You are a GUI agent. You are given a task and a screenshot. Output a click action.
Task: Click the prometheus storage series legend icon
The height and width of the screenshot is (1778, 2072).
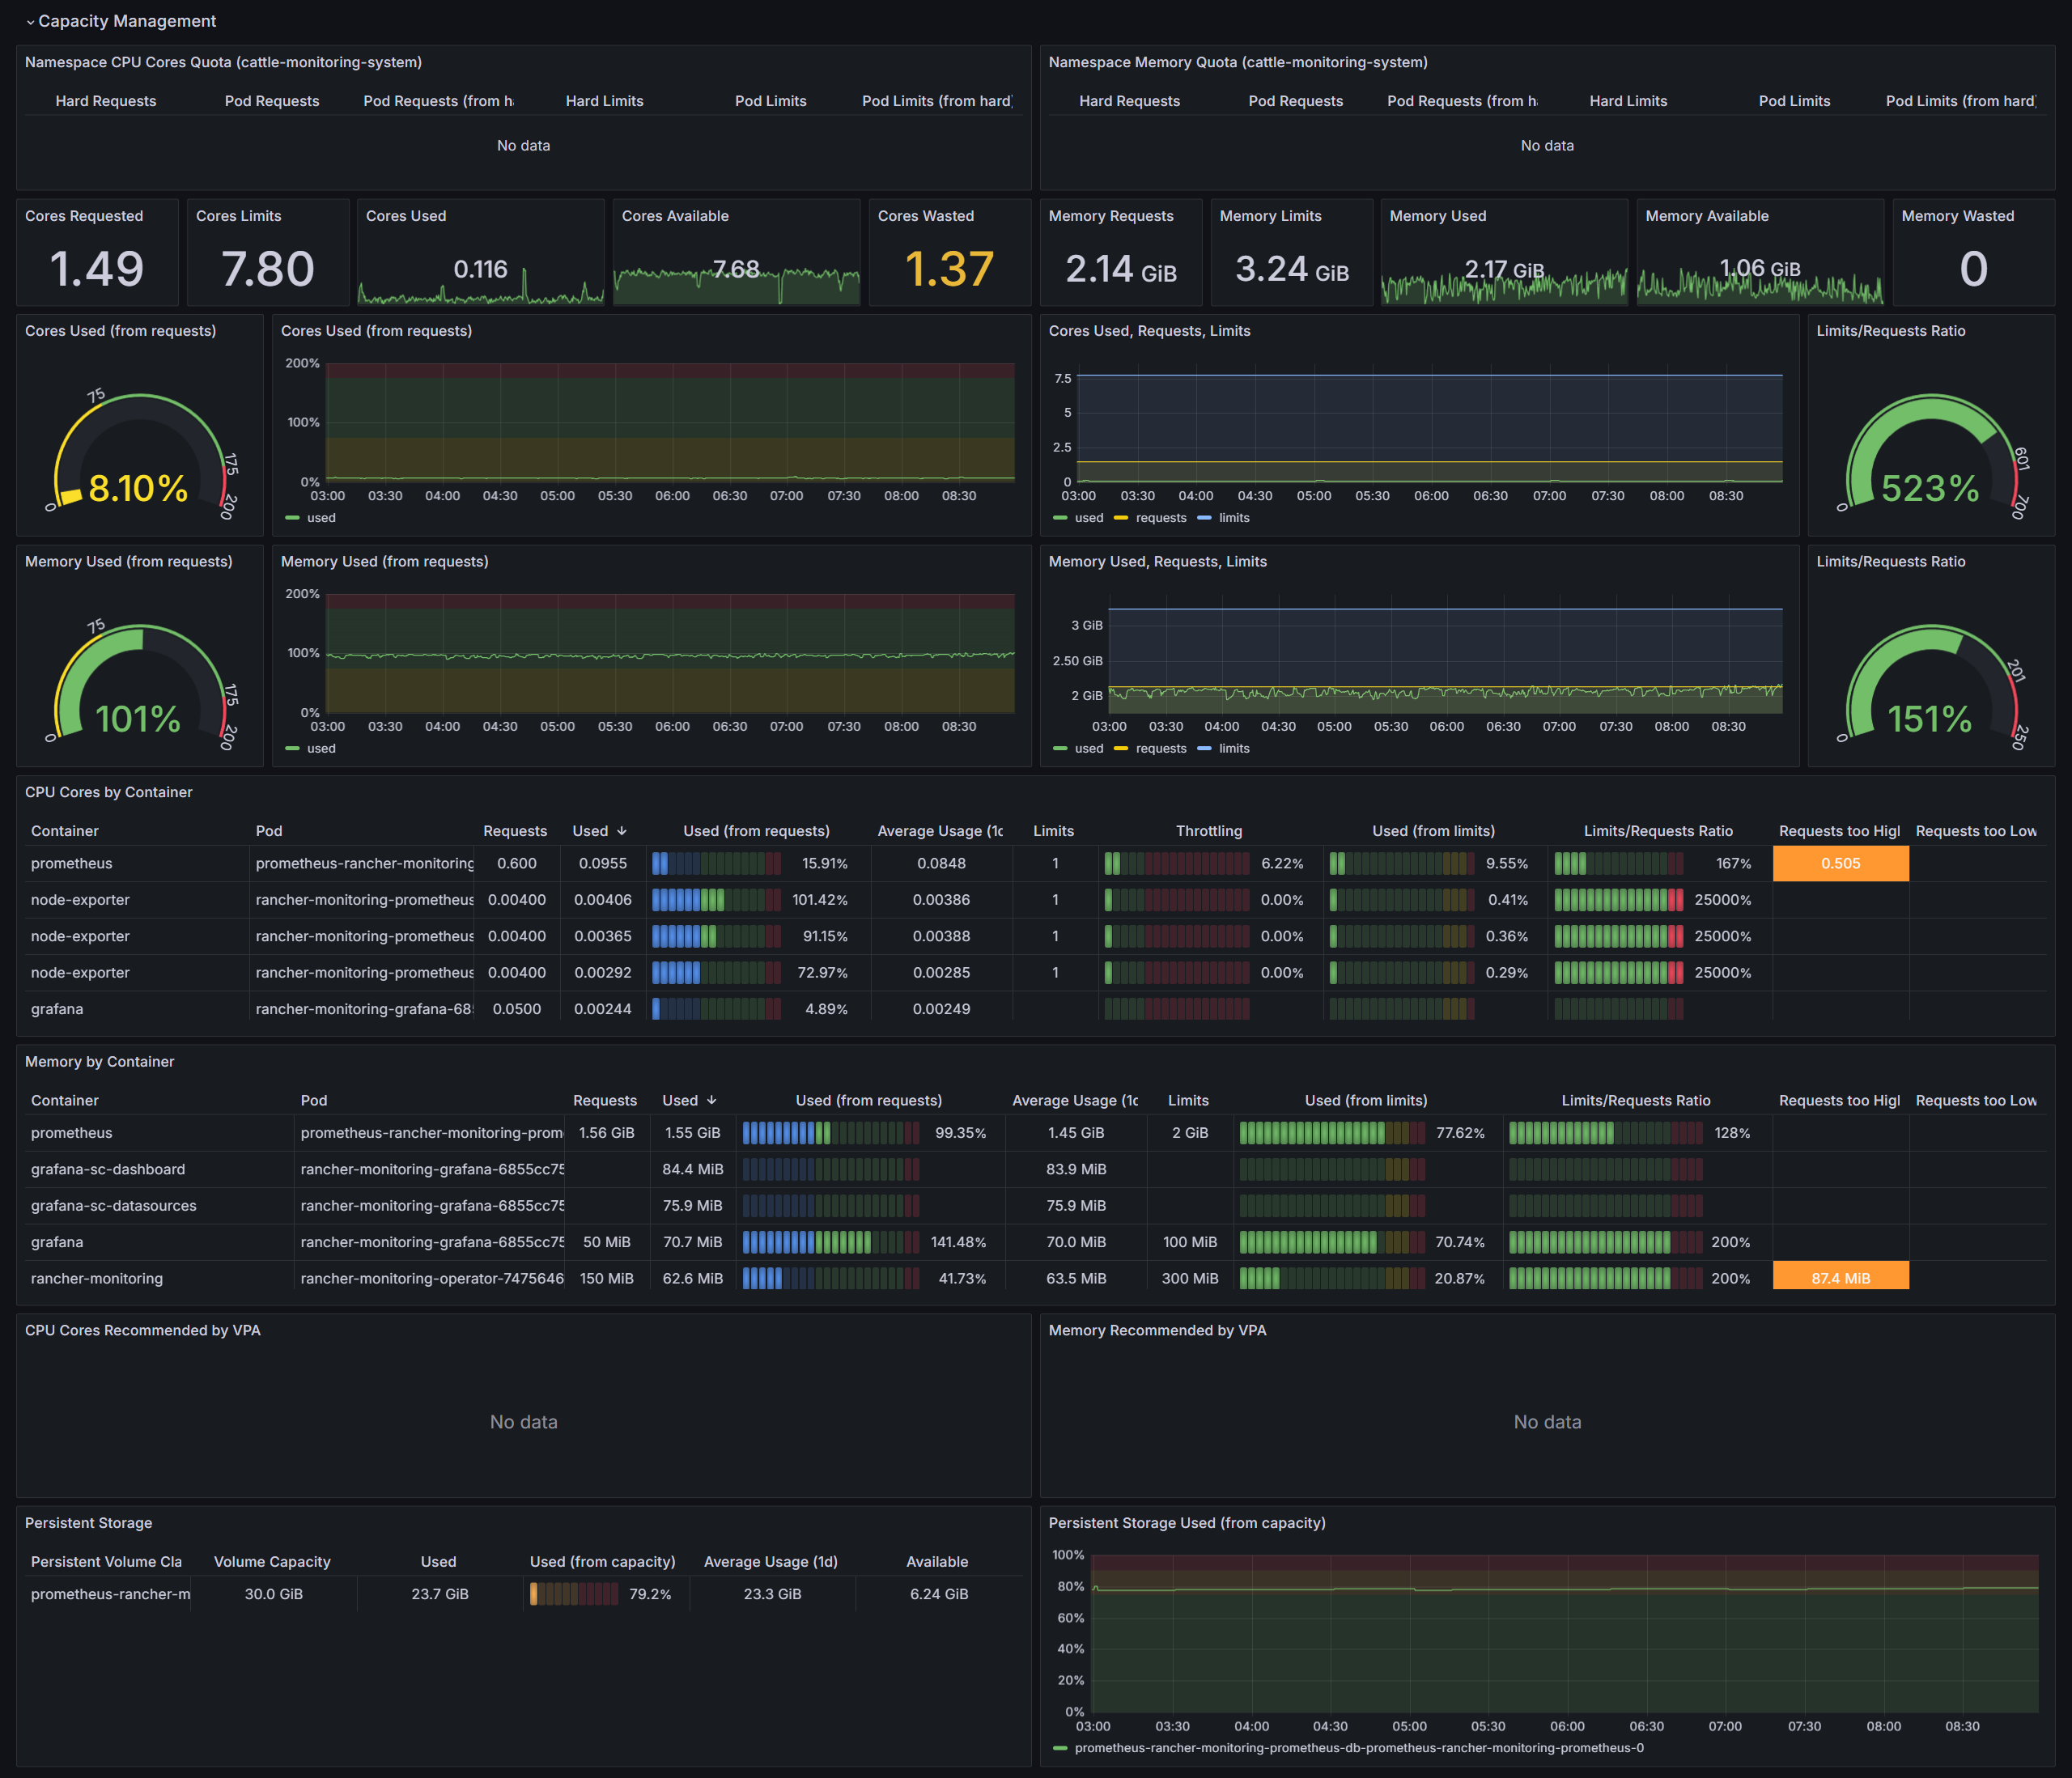(1060, 1748)
